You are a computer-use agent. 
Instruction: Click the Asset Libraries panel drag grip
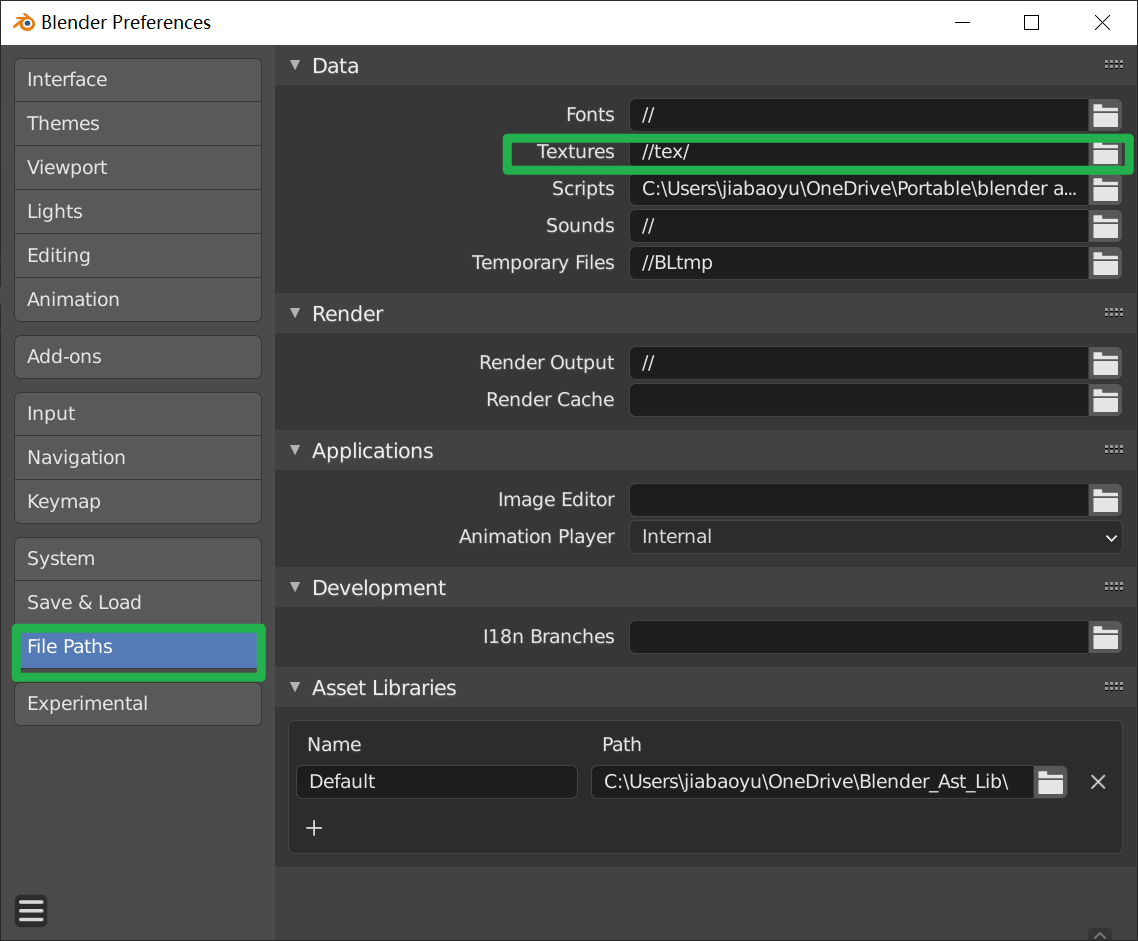pos(1113,686)
